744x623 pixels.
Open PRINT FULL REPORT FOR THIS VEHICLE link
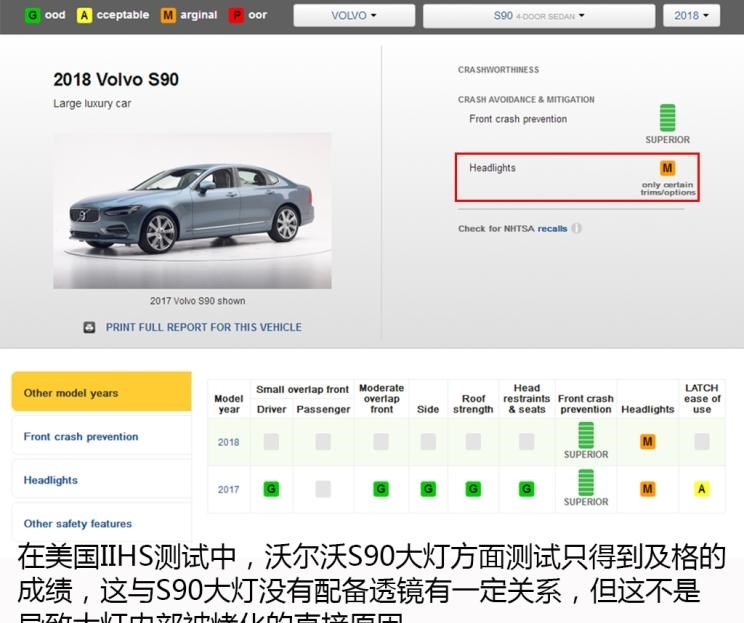[204, 327]
